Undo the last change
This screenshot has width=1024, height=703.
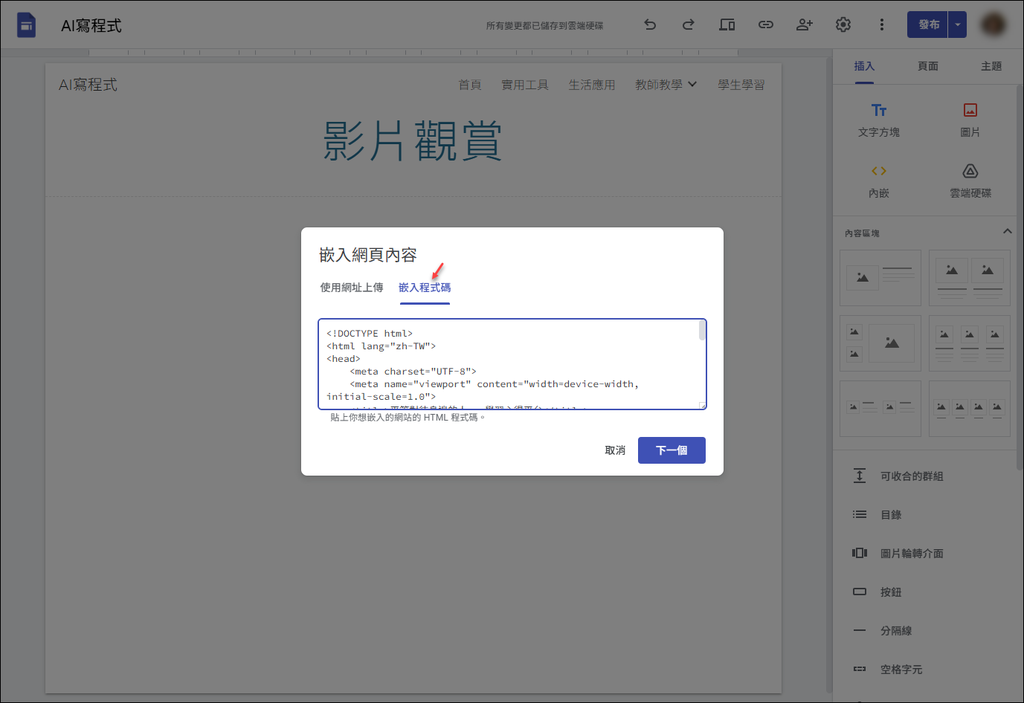point(650,25)
